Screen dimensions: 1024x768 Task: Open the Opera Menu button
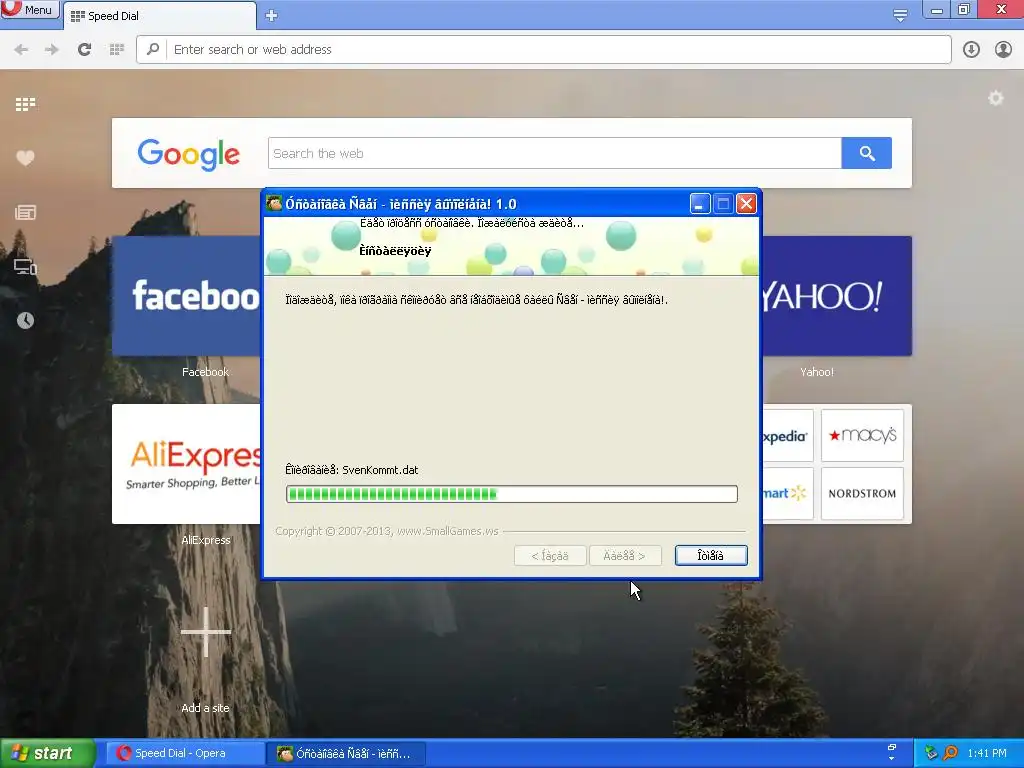[29, 10]
